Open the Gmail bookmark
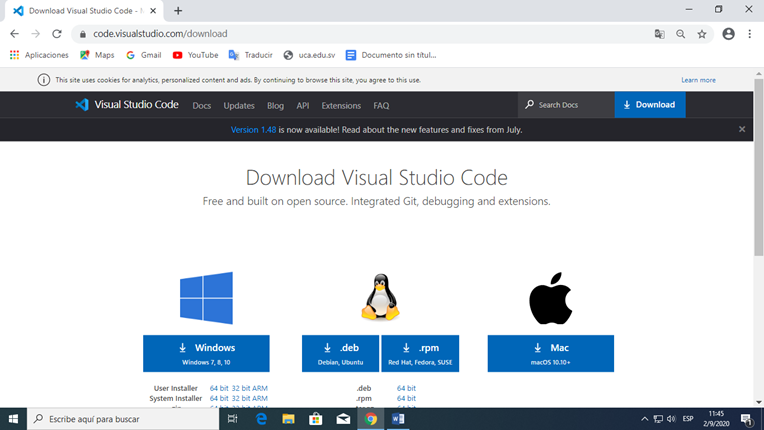 click(x=144, y=55)
